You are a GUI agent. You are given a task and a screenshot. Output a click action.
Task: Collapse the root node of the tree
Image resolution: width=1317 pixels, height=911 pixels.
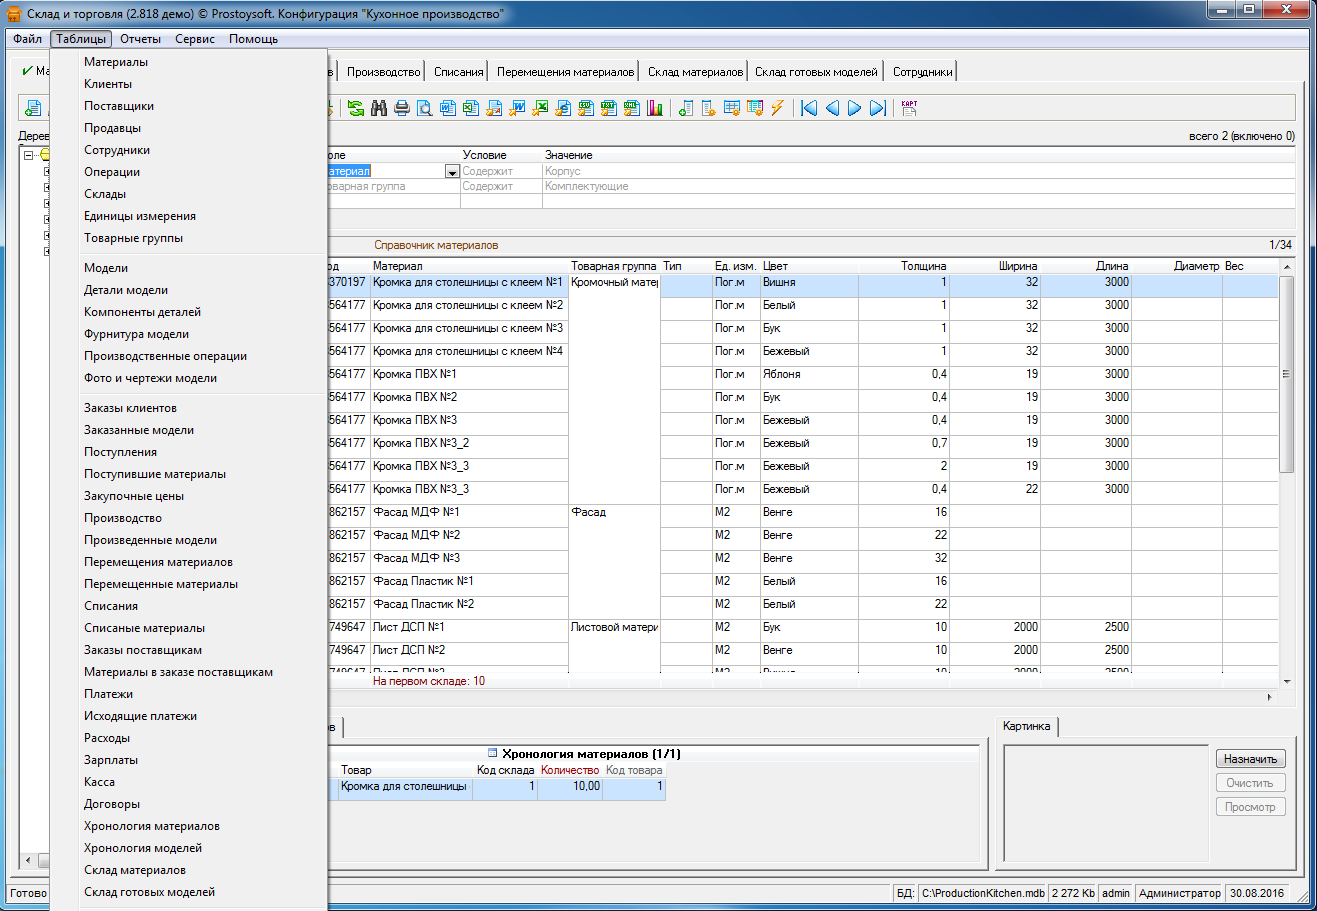[29, 155]
